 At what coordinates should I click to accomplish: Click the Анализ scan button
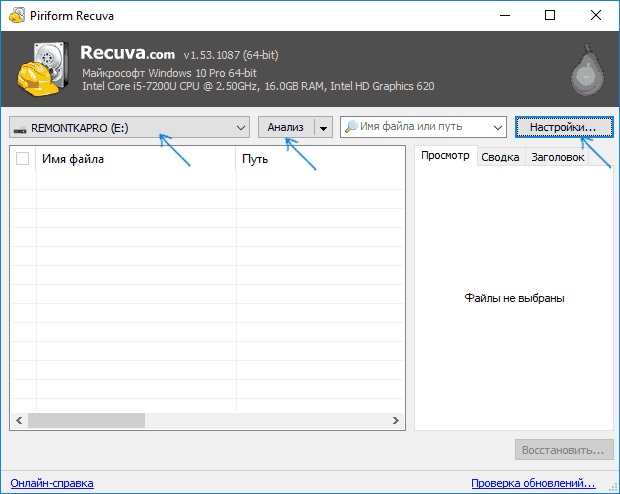click(x=285, y=127)
